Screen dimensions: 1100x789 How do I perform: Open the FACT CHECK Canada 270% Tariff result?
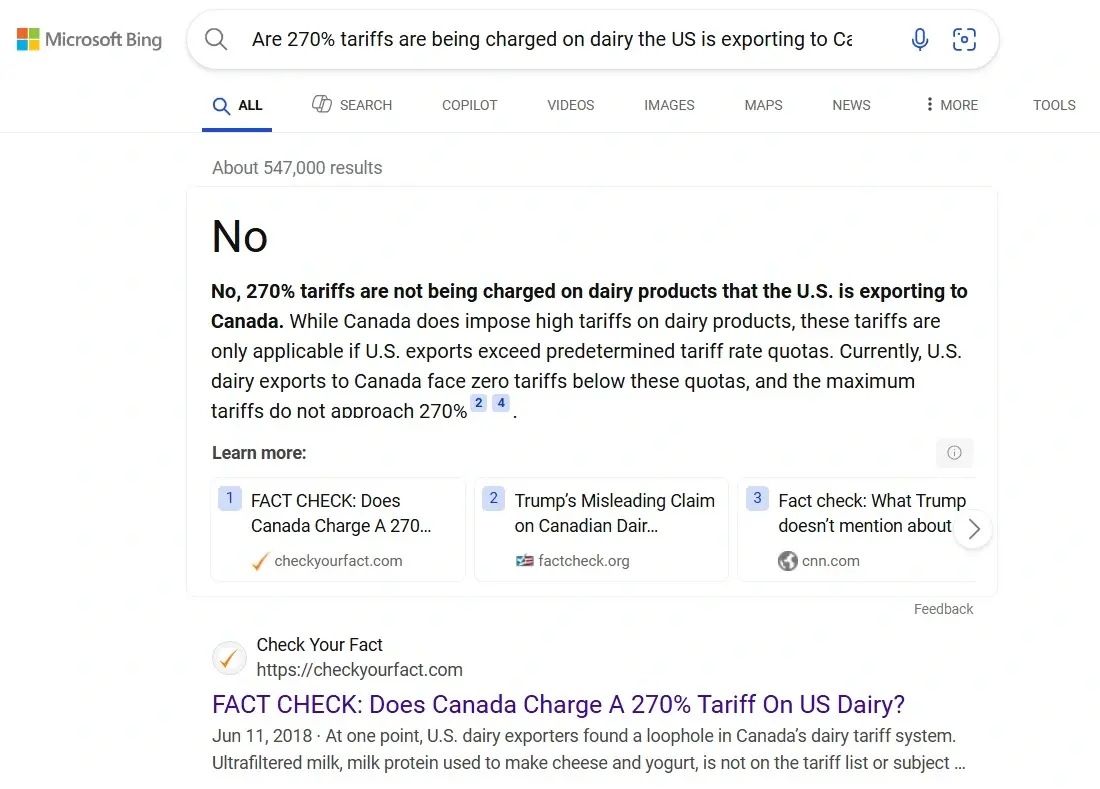click(558, 704)
